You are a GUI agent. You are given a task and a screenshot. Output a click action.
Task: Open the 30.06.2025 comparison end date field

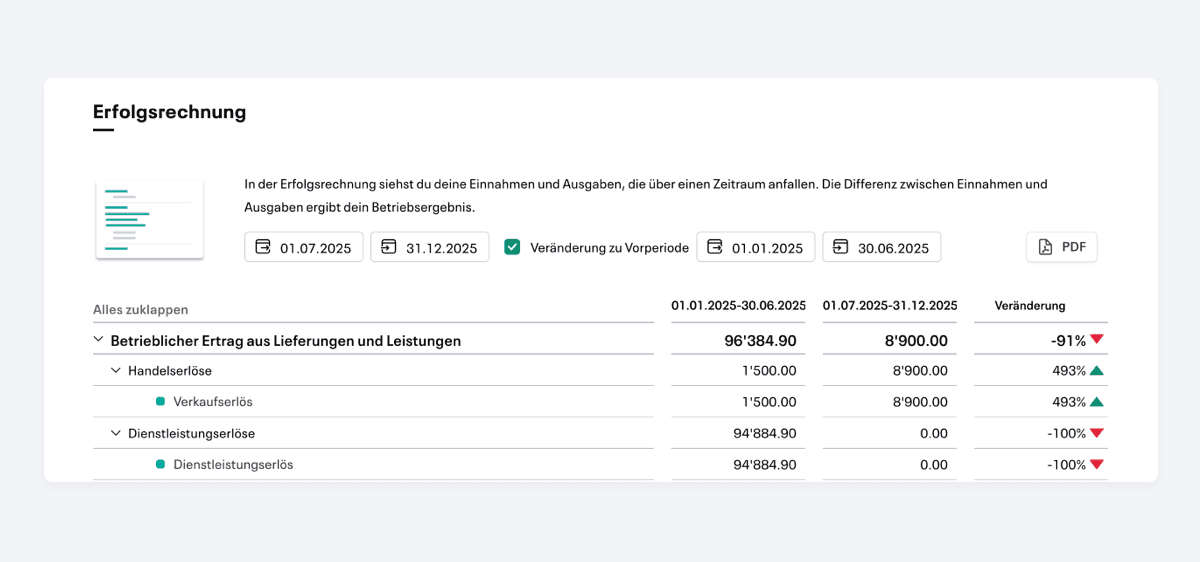(x=882, y=247)
